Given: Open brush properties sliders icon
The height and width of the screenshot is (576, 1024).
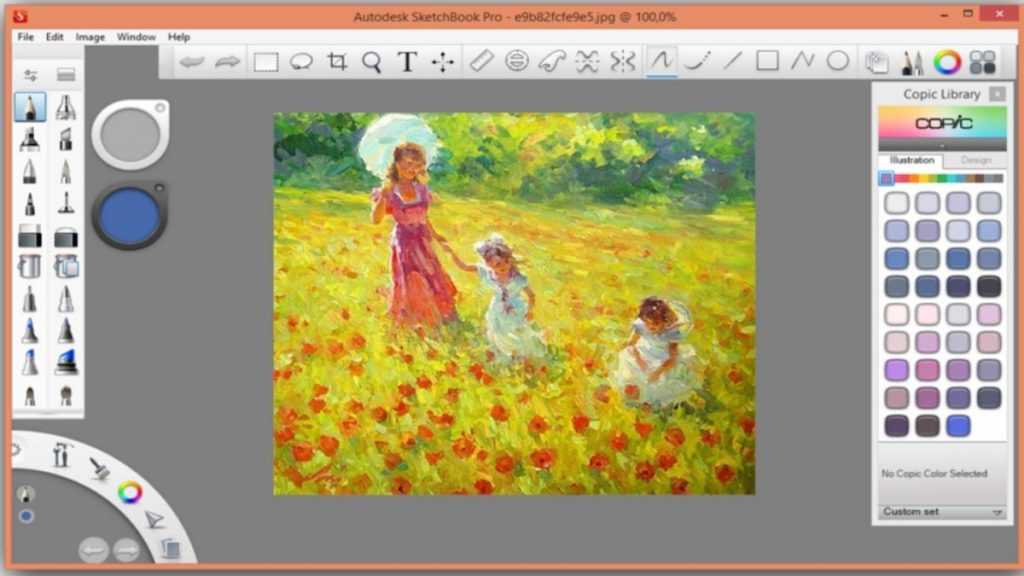Looking at the screenshot, I should (30, 74).
